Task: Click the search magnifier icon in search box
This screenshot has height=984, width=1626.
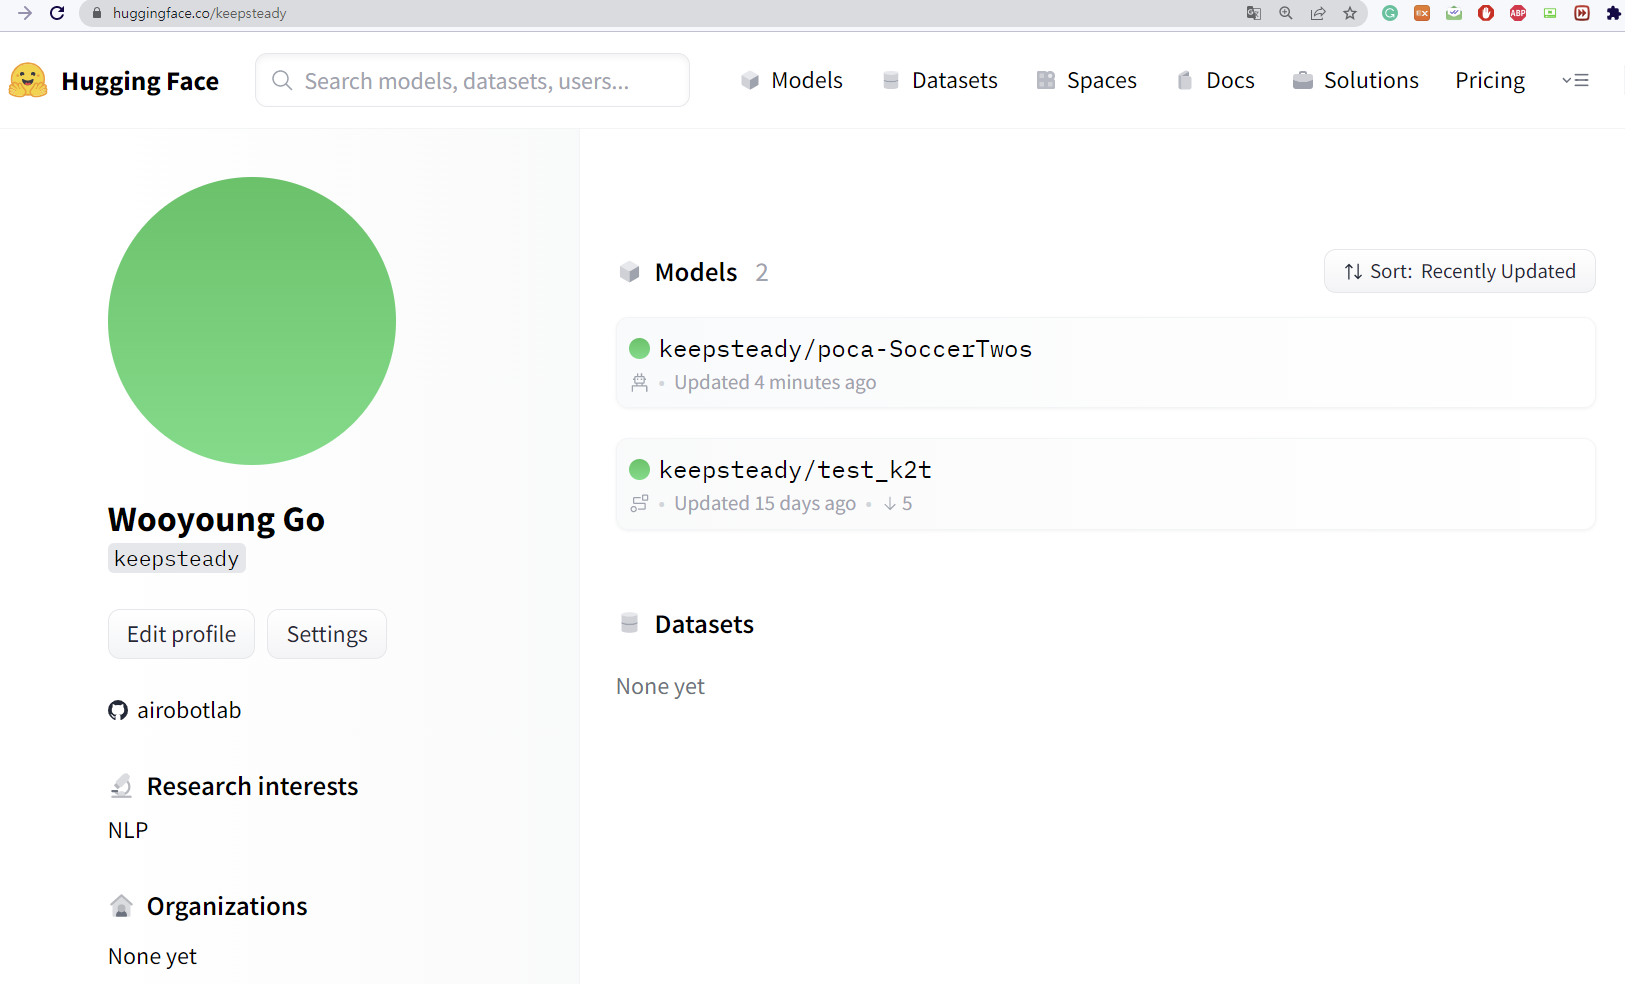Action: [282, 80]
